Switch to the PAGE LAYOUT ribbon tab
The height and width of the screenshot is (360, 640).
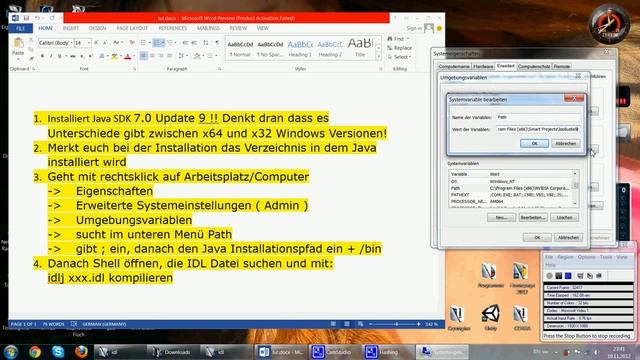pyautogui.click(x=132, y=28)
